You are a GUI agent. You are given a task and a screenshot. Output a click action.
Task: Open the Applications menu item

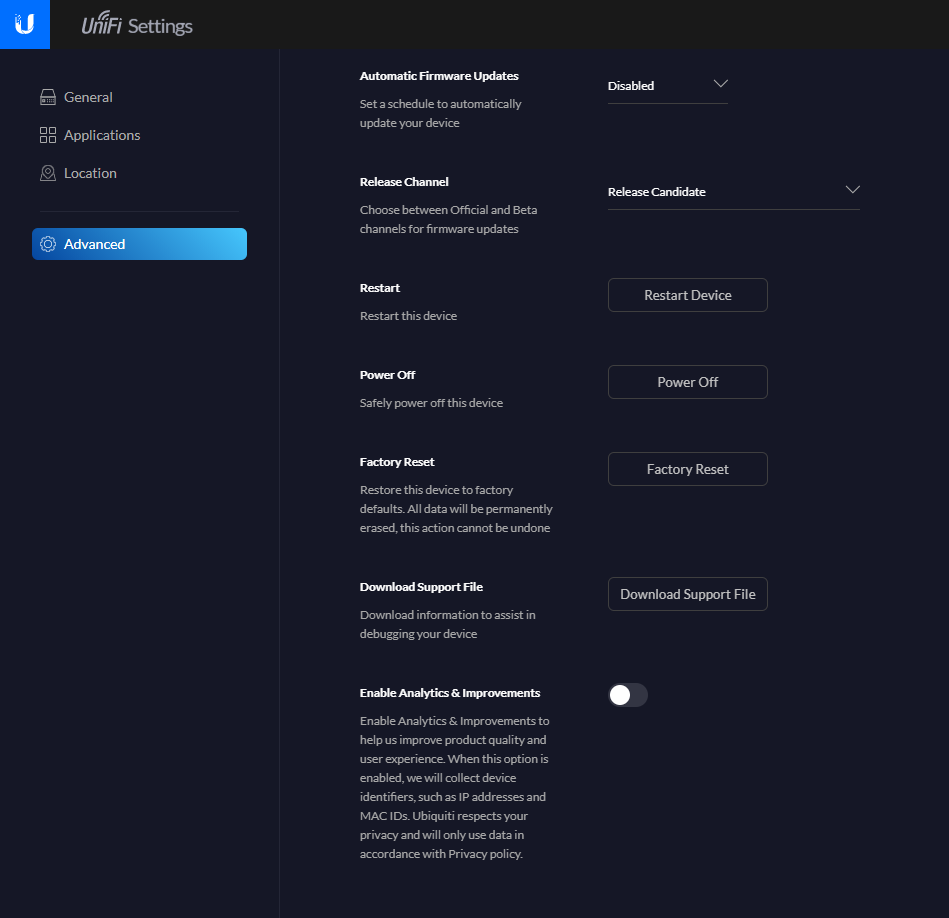[x=102, y=135]
